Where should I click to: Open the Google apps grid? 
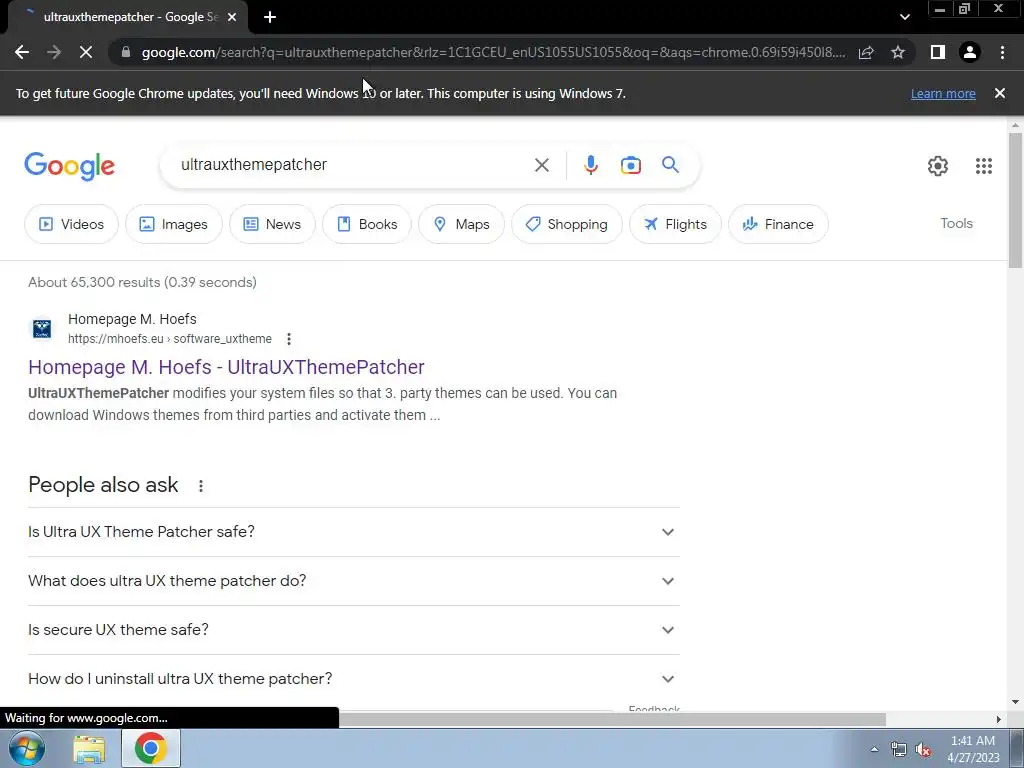tap(984, 166)
